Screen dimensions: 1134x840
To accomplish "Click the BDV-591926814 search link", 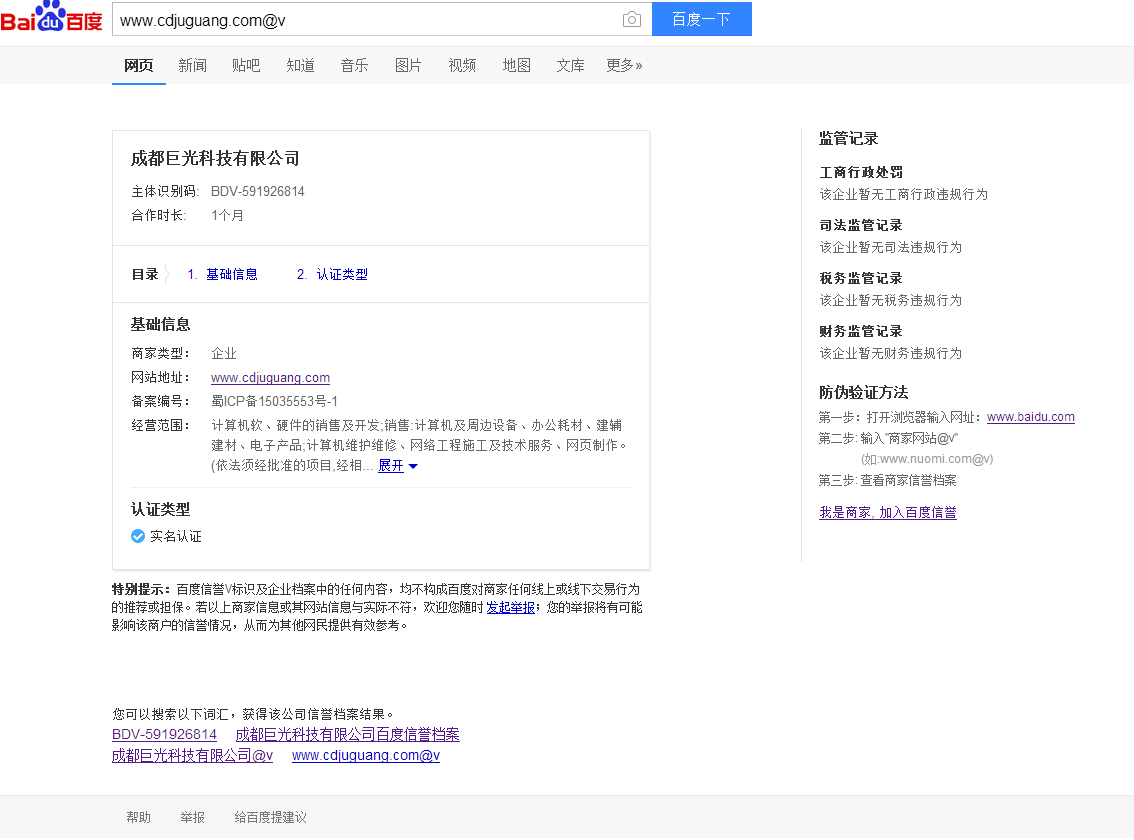I will pyautogui.click(x=164, y=734).
